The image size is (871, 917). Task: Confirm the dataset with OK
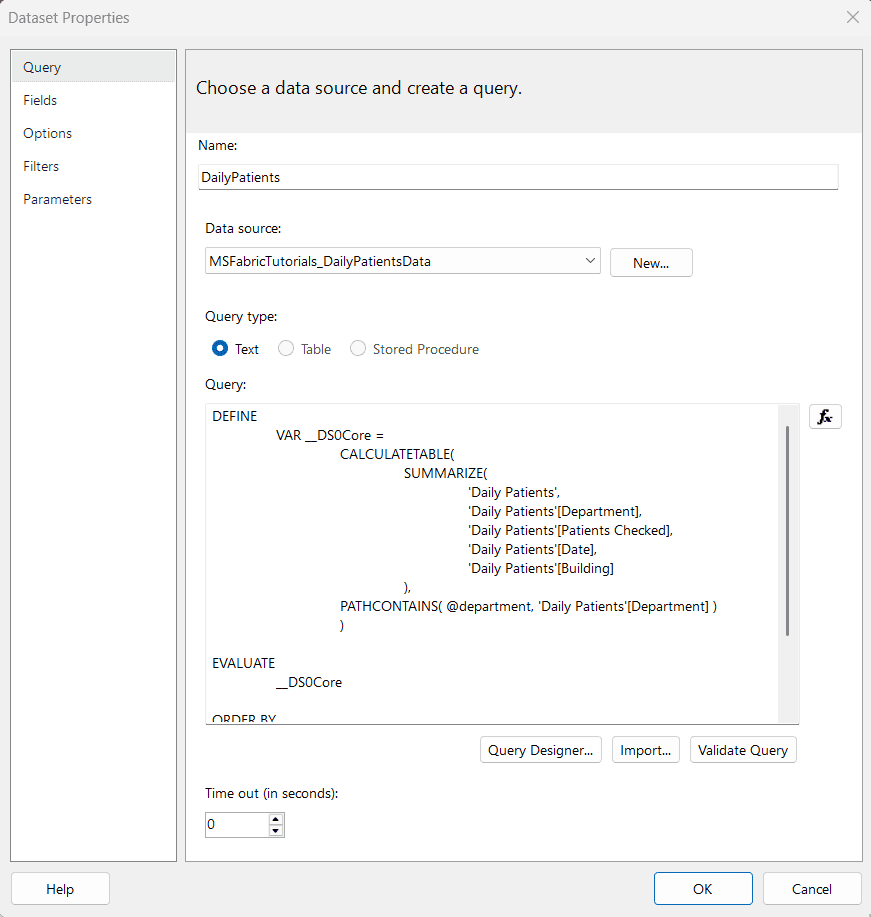point(702,888)
